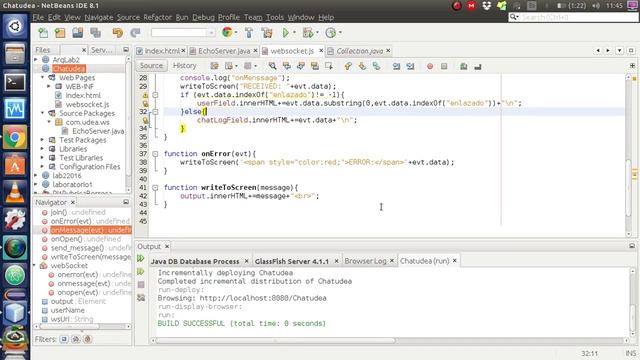Select userName in Navigator
The width and height of the screenshot is (640, 360).
pyautogui.click(x=67, y=310)
